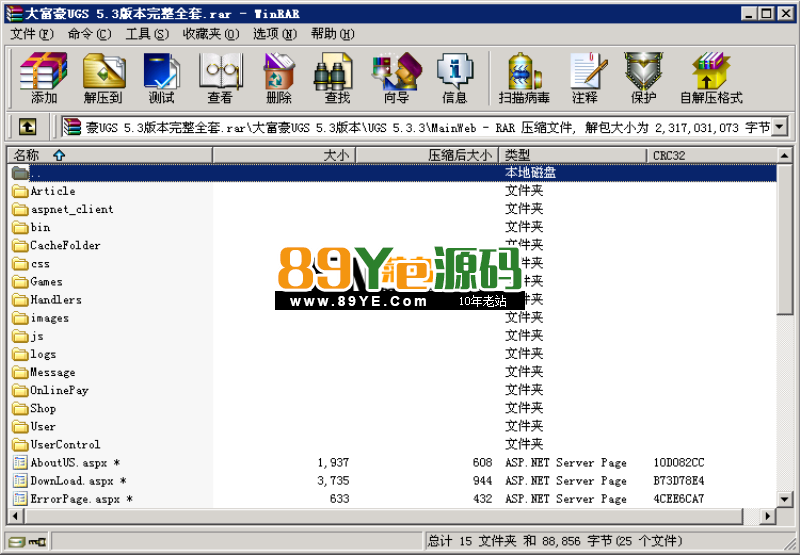Viewport: 800px width, 555px height.
Task: Open the Favorites (收藏夹) menu
Action: click(x=211, y=34)
